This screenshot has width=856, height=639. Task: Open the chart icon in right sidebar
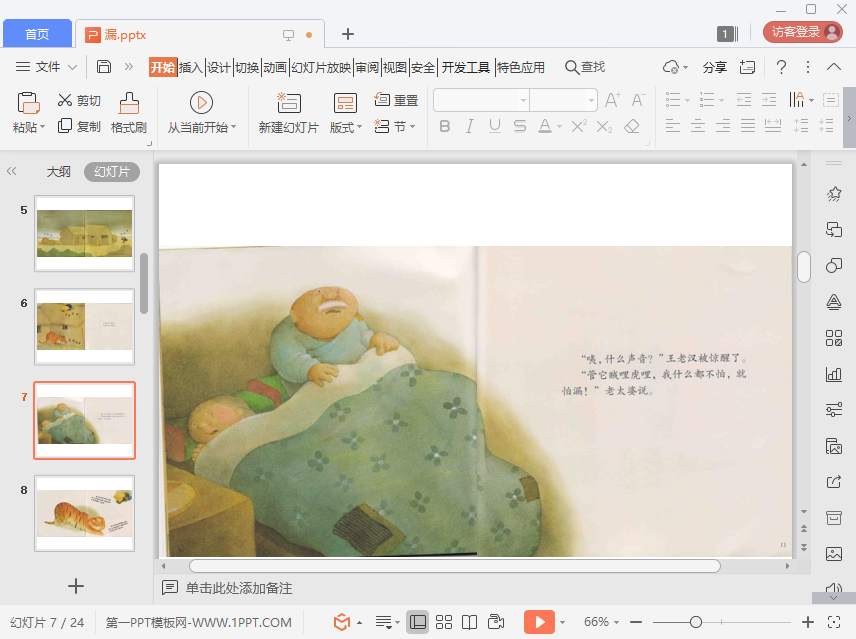[x=834, y=374]
